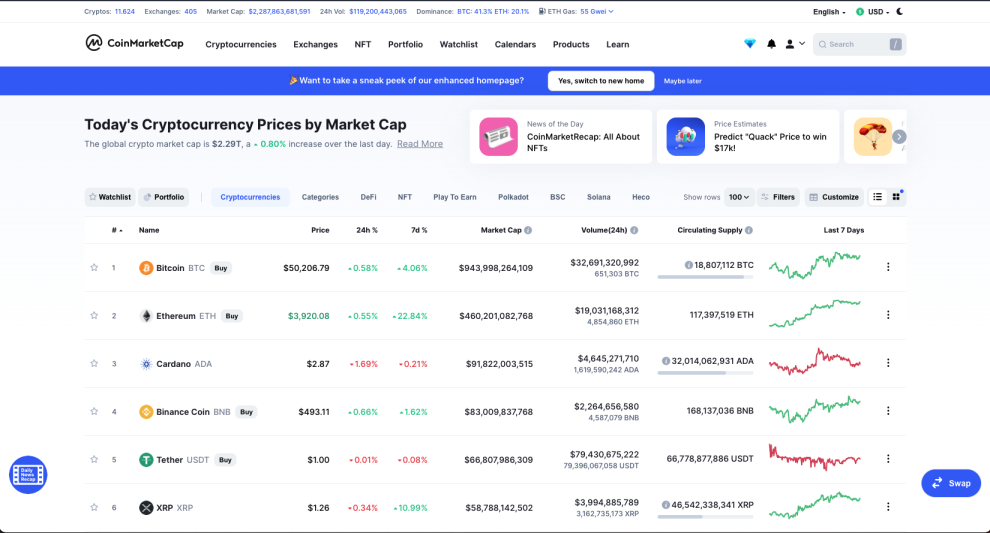Image resolution: width=990 pixels, height=533 pixels.
Task: Open the diamond rewards icon
Action: 749,44
